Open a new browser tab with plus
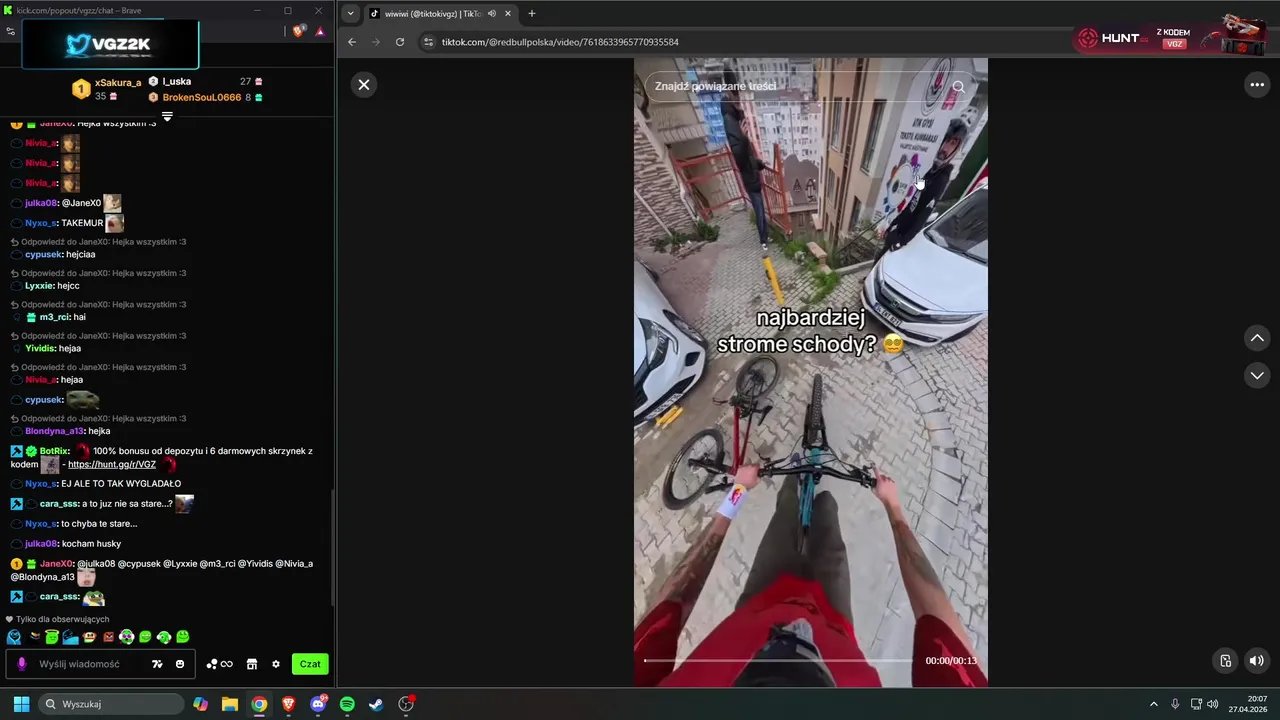1280x720 pixels. pos(532,13)
